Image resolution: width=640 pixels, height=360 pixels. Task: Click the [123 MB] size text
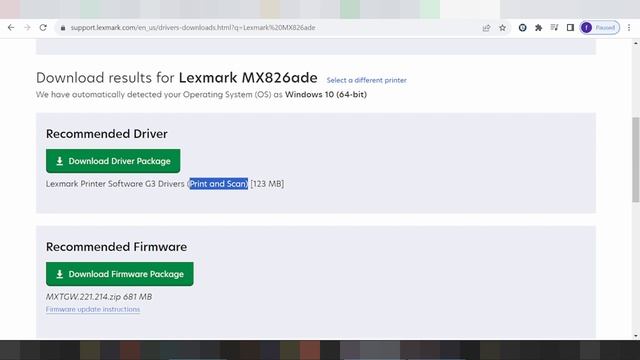coord(267,184)
